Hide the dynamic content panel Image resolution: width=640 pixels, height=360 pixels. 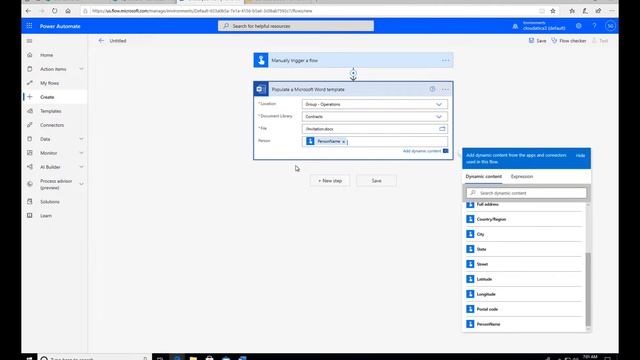pos(580,156)
